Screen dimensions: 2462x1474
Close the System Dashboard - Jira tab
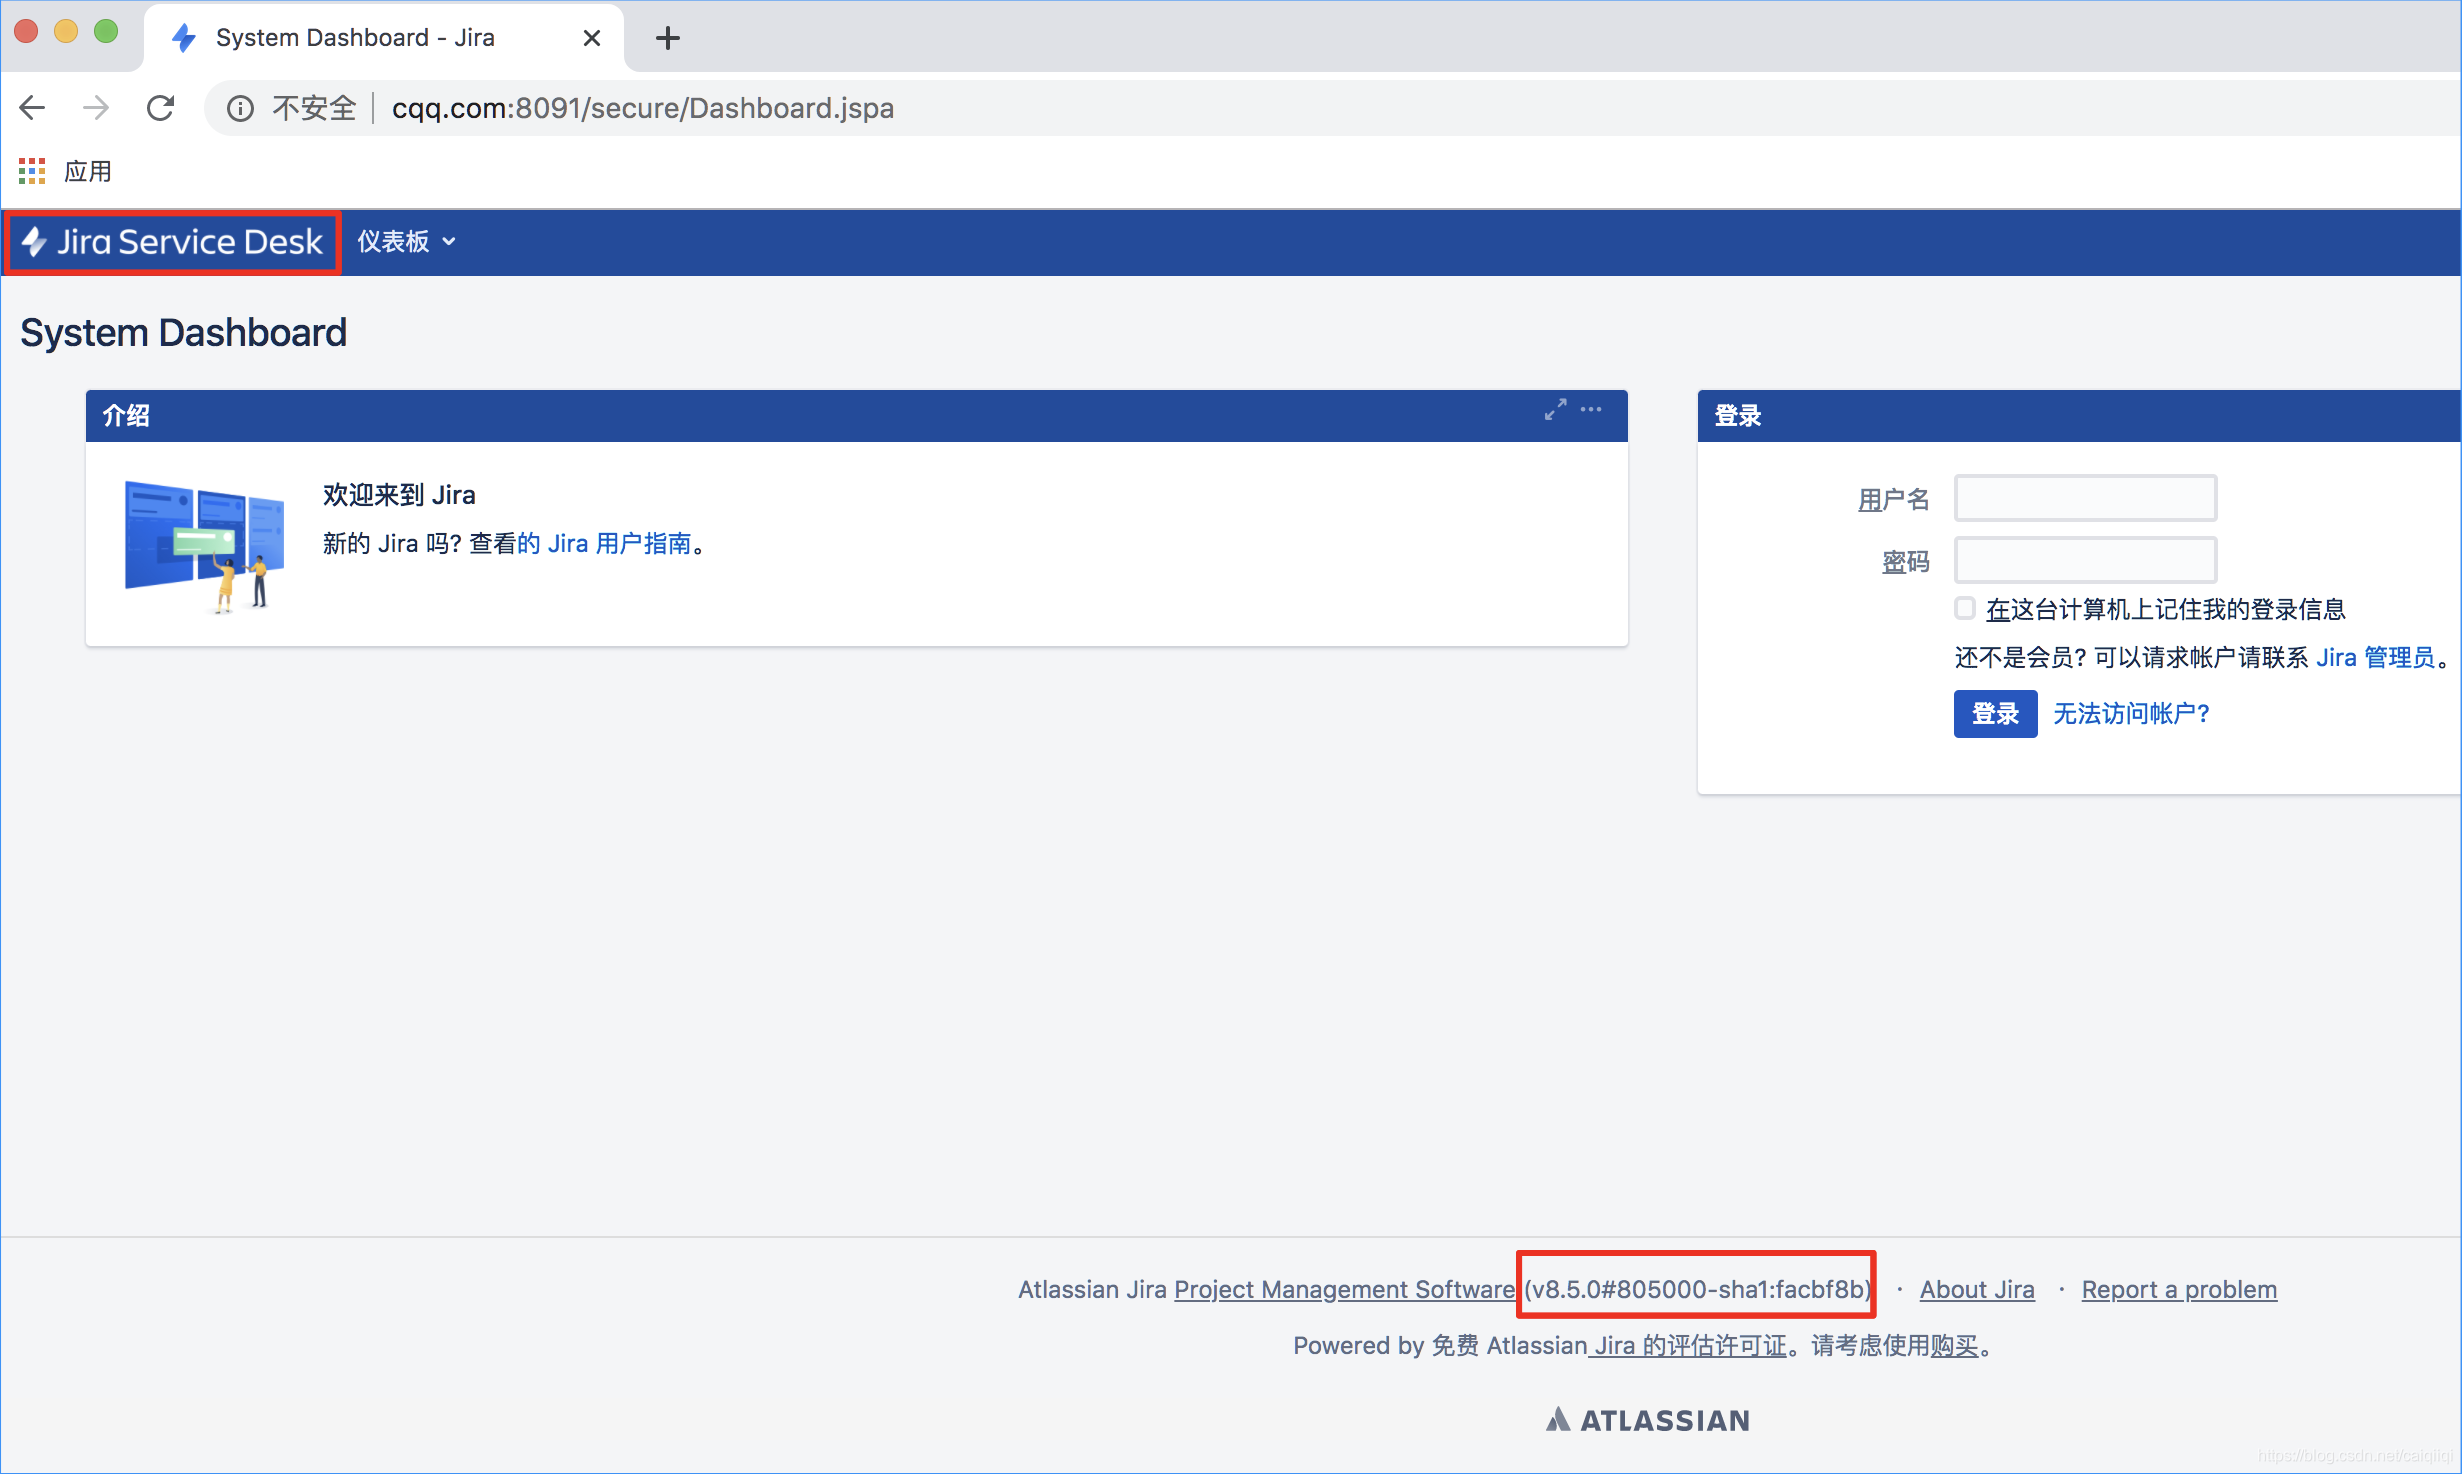tap(592, 38)
